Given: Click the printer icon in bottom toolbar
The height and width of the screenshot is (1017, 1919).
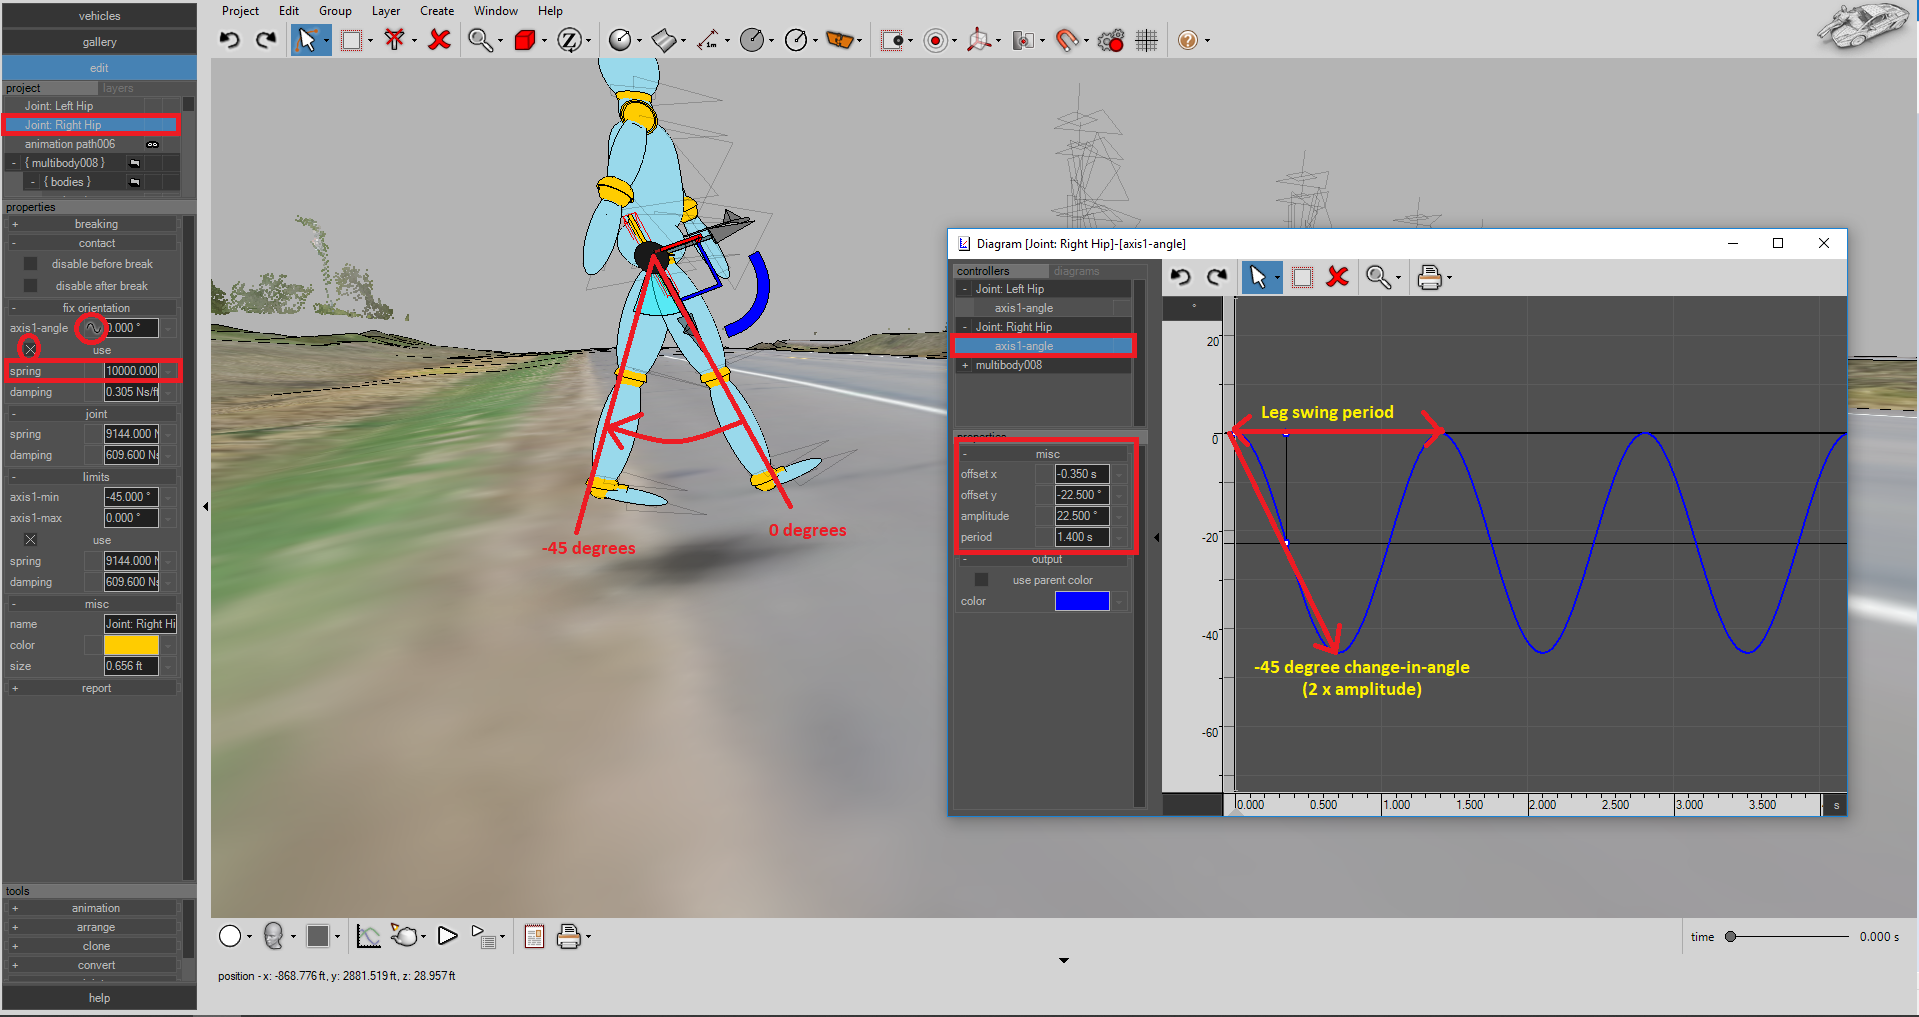Looking at the screenshot, I should pyautogui.click(x=569, y=936).
